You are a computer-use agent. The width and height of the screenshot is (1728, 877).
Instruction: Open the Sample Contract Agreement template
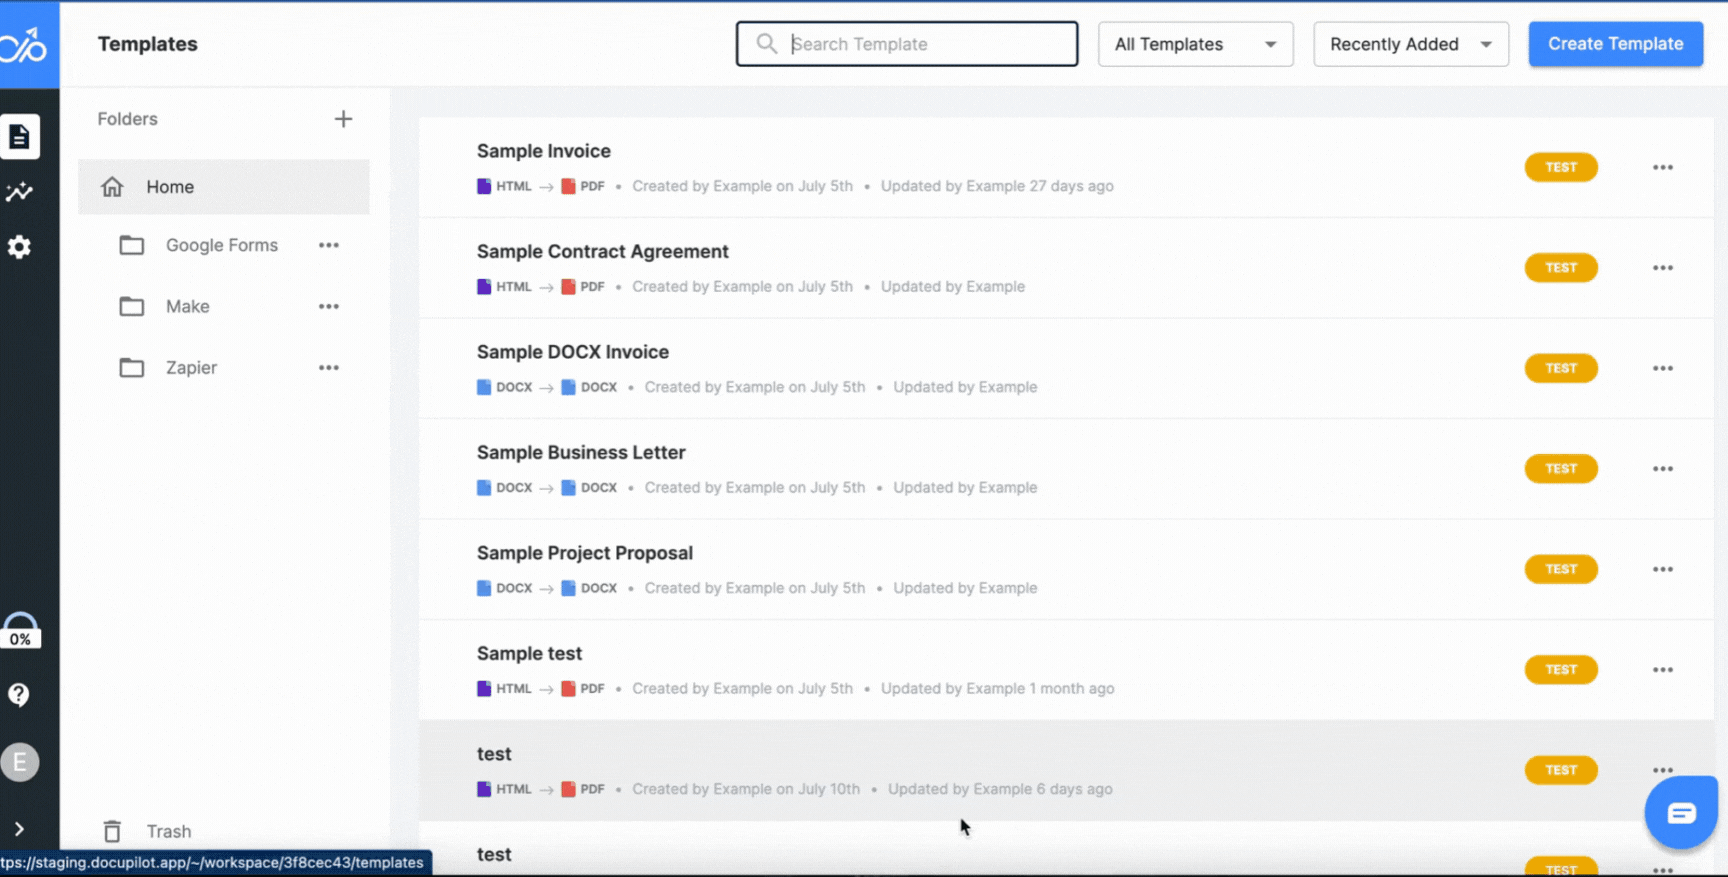[x=602, y=252]
